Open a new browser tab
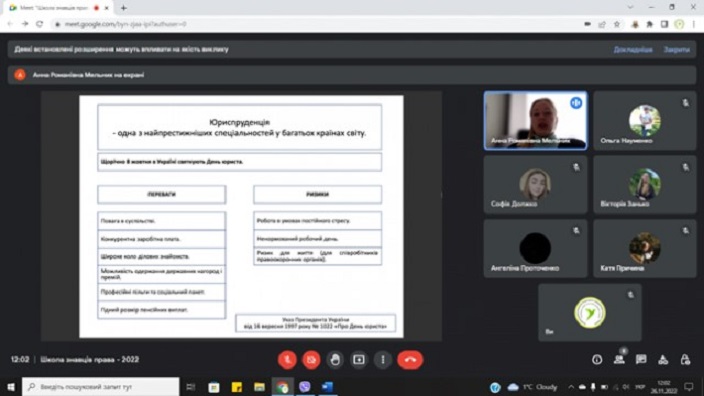Image resolution: width=704 pixels, height=396 pixels. tap(123, 8)
